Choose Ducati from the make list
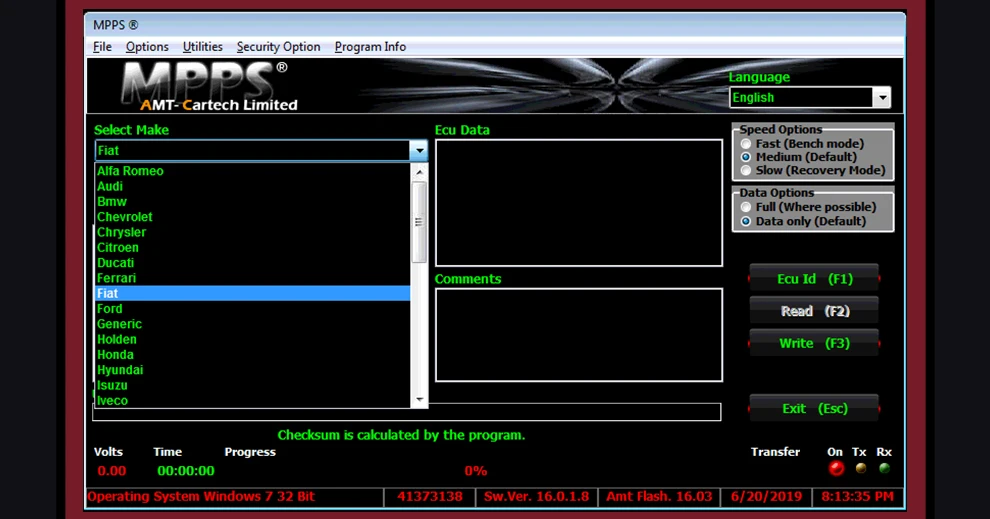Image resolution: width=990 pixels, height=519 pixels. coord(253,263)
